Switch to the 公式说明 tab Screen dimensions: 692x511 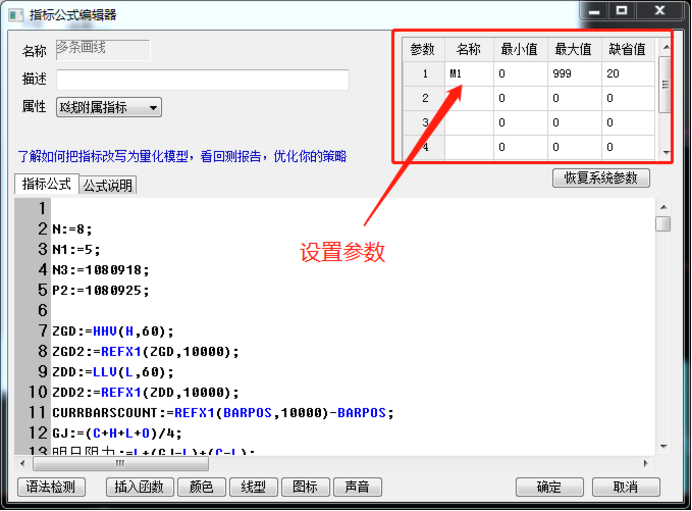tap(107, 185)
